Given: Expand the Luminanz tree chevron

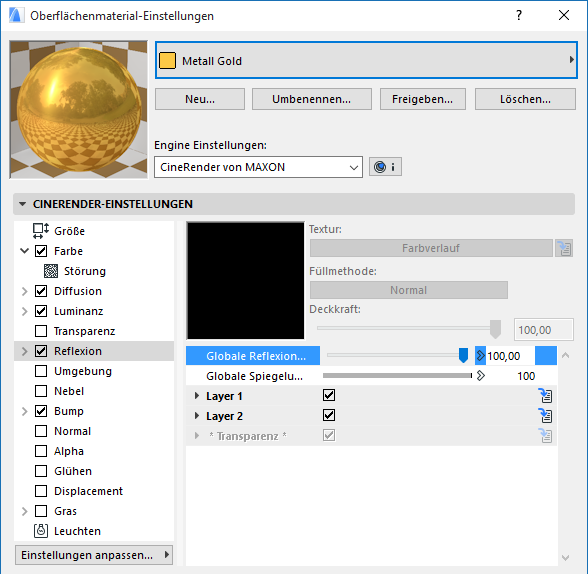Looking at the screenshot, I should click(24, 311).
